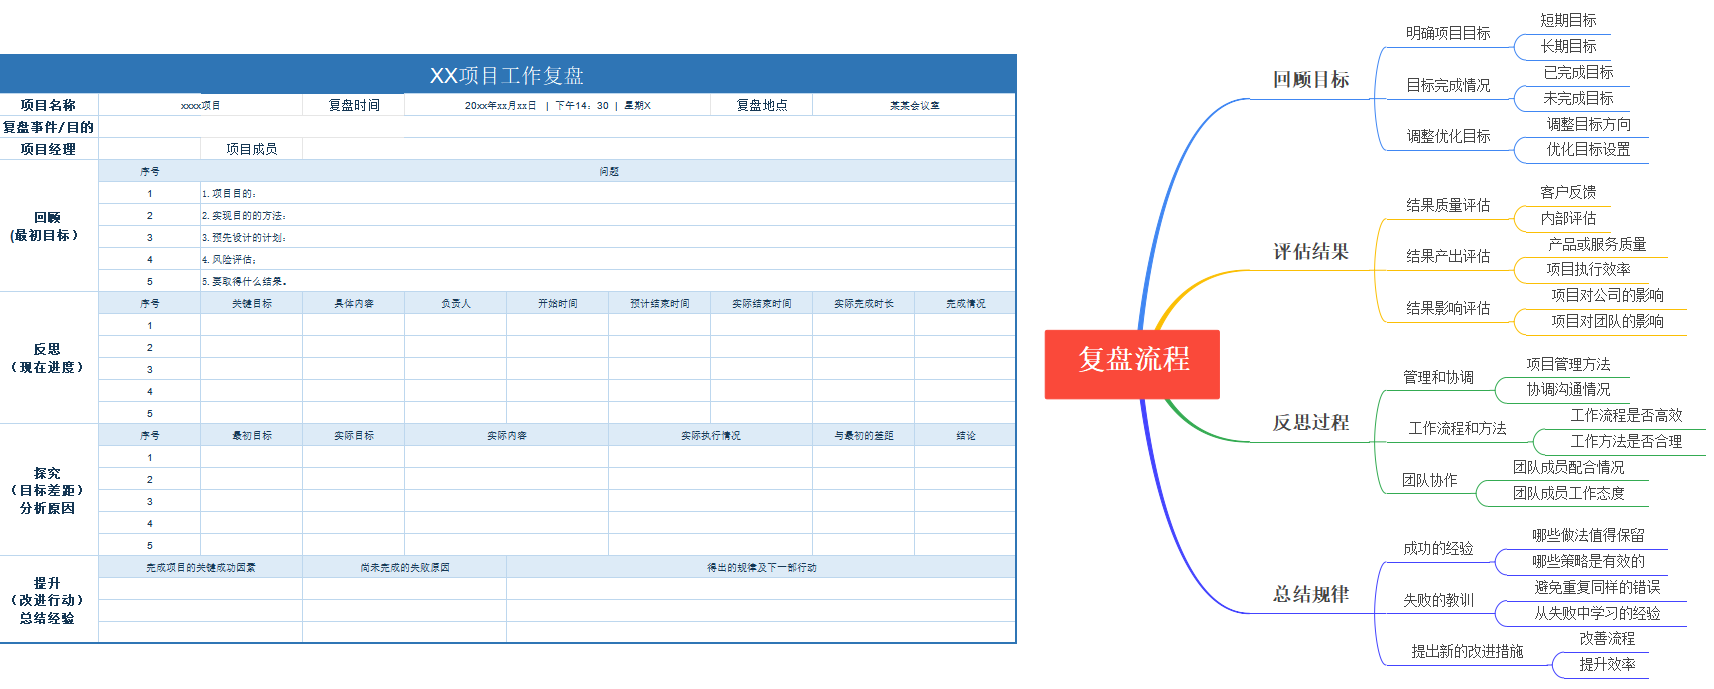This screenshot has width=1714, height=689.
Task: Click the 项目对公司的影响 leaf node
Action: tap(1606, 295)
